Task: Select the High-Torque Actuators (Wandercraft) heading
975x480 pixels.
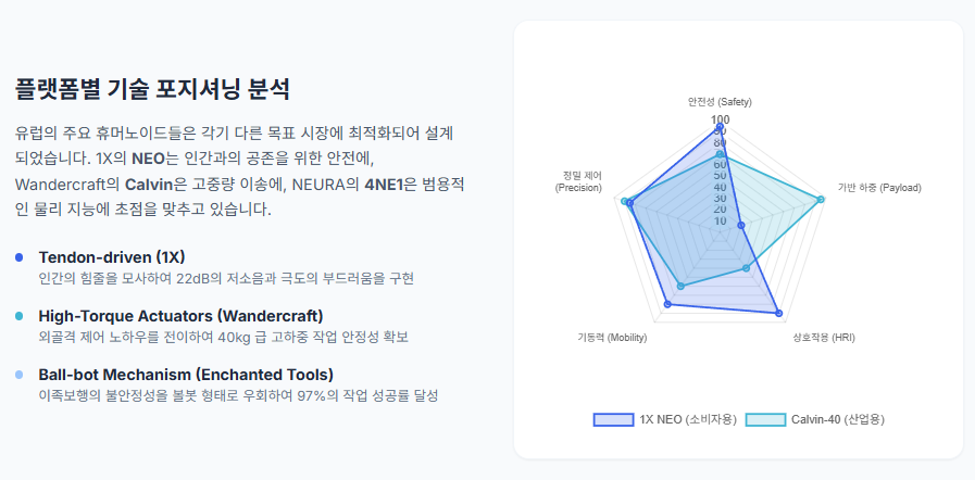Action: coord(181,316)
